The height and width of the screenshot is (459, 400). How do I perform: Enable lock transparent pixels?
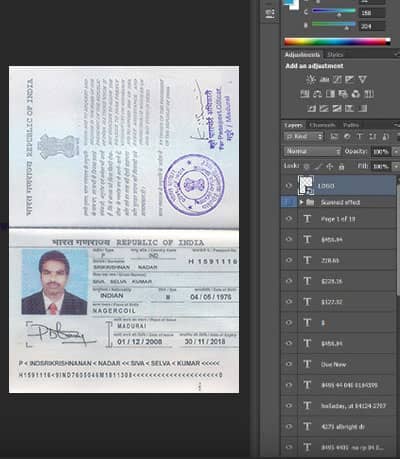306,166
